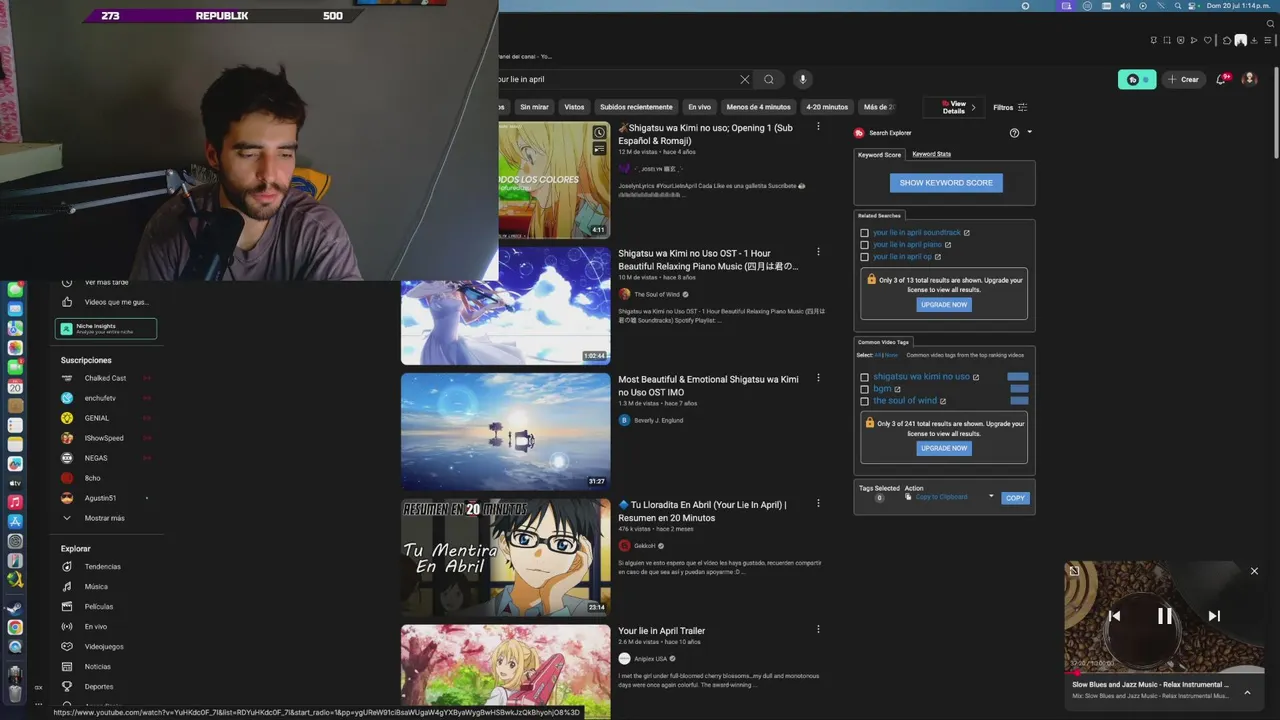The image size is (1280, 720).
Task: Check the 'bgm' tag checkbox
Action: [865, 389]
